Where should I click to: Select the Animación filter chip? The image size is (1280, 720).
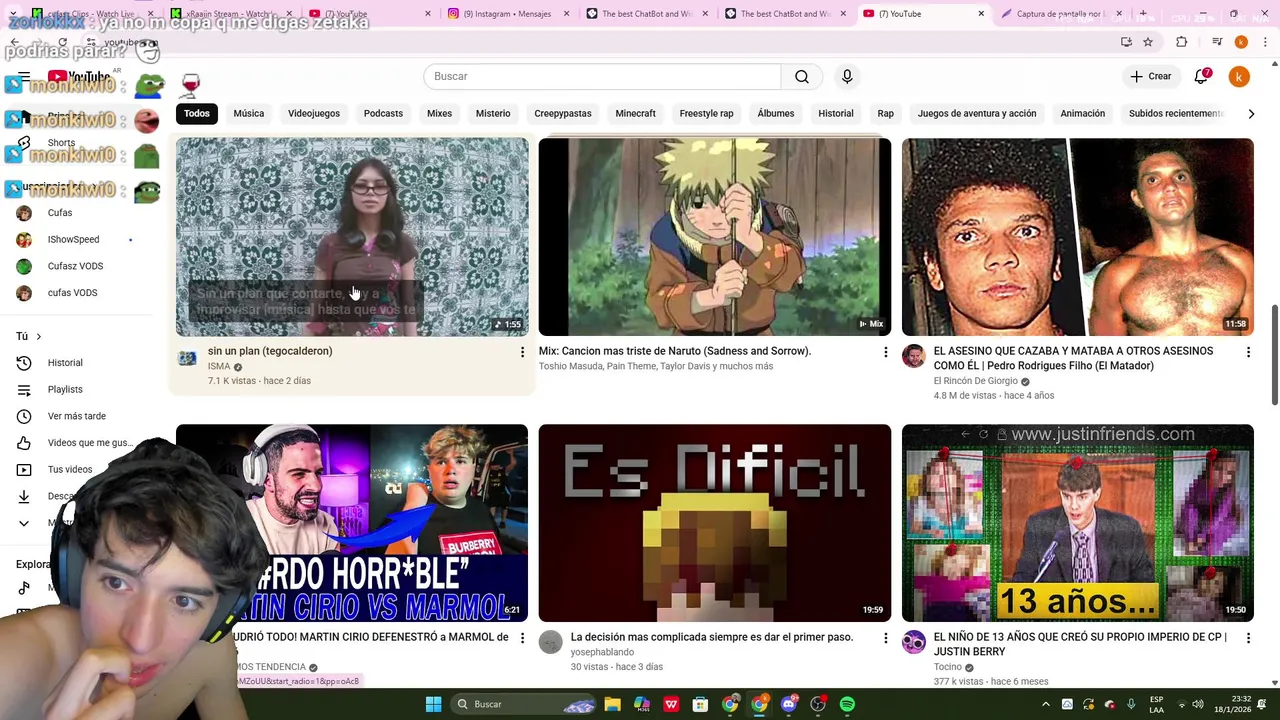(x=1083, y=114)
